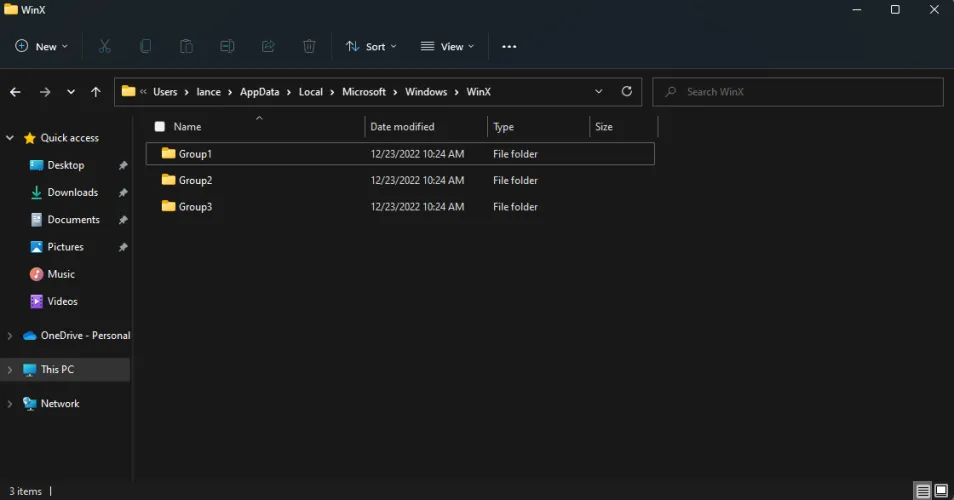
Task: Refresh the WinX folder view
Action: pyautogui.click(x=627, y=92)
